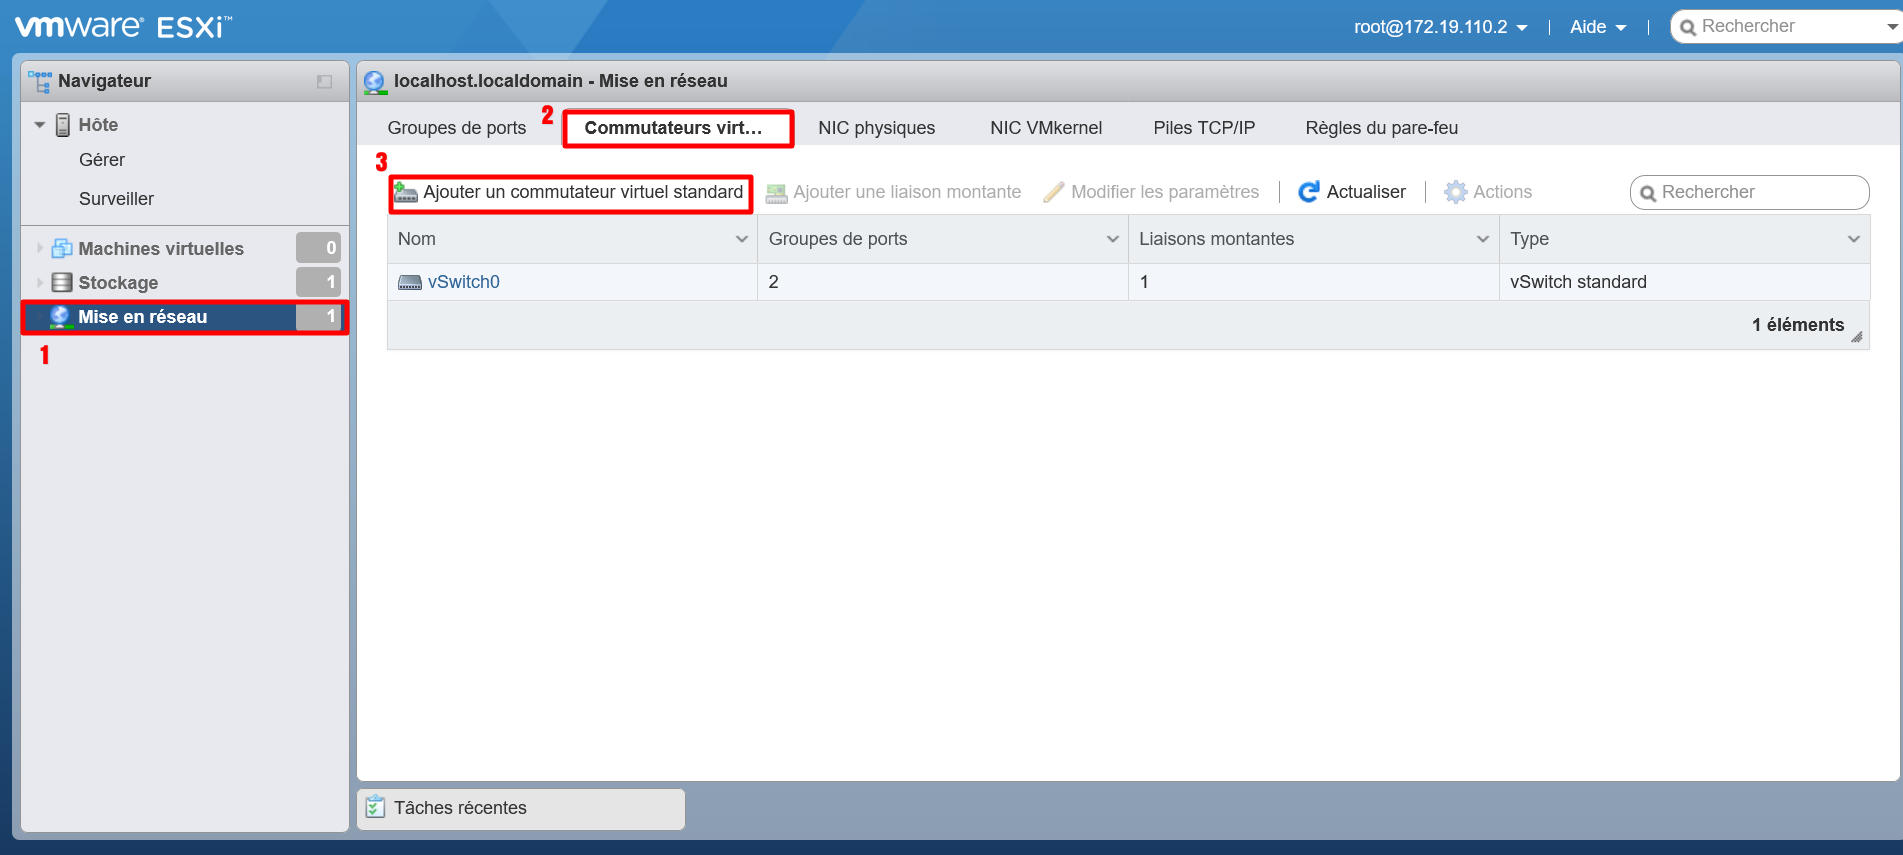Click the Hôte server icon
Viewport: 1903px width, 855px height.
click(x=63, y=125)
